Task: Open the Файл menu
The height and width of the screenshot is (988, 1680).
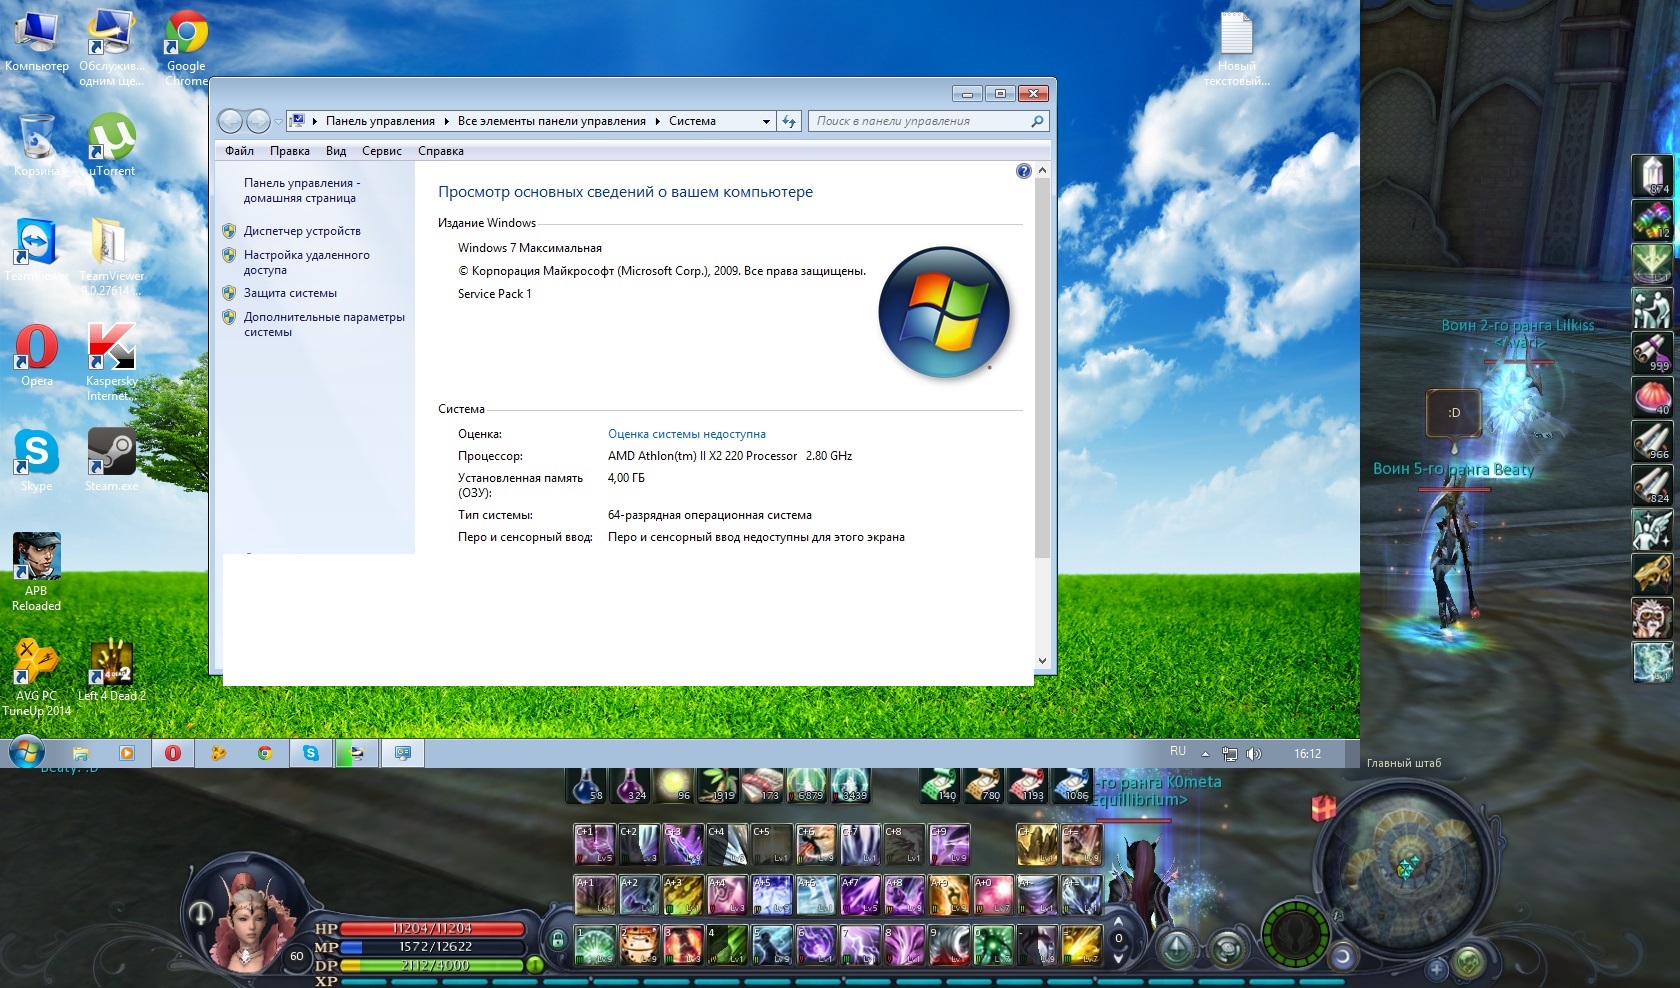Action: pyautogui.click(x=239, y=151)
